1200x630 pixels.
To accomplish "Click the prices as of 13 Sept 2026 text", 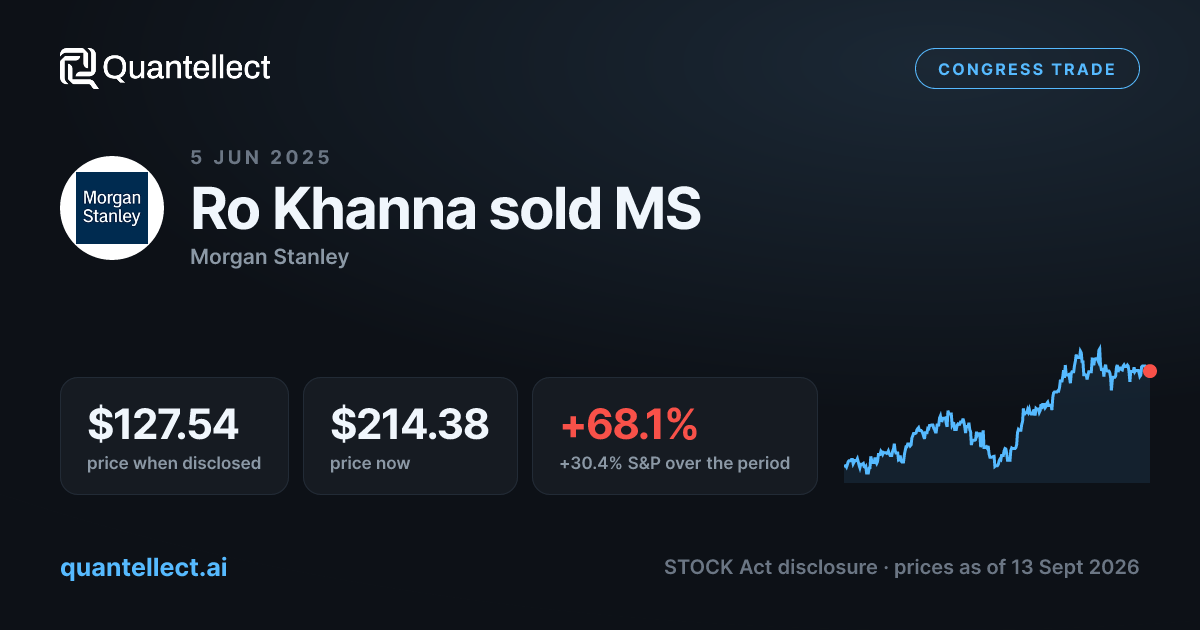I will [x=1017, y=567].
